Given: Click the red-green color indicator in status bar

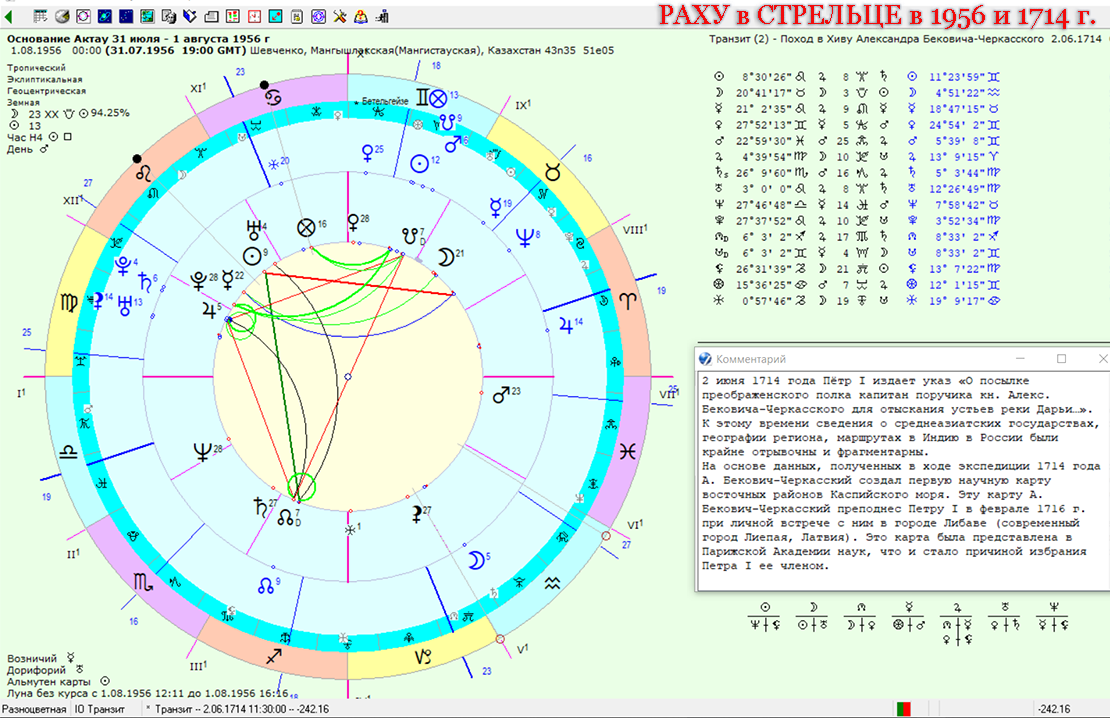Looking at the screenshot, I should (x=905, y=709).
